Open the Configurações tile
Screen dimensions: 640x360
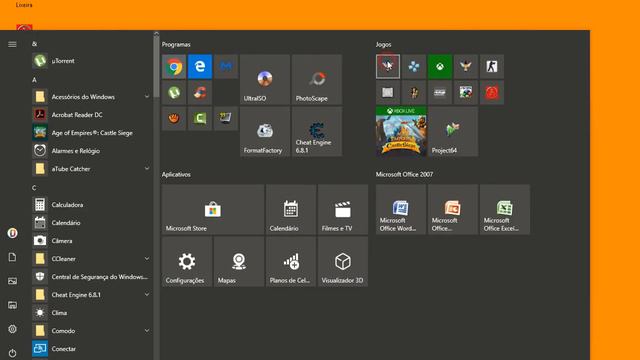pyautogui.click(x=187, y=262)
